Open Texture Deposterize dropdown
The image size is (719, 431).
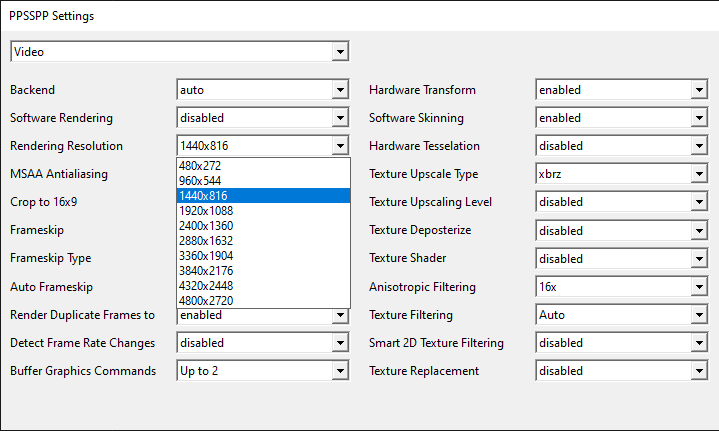click(x=622, y=231)
